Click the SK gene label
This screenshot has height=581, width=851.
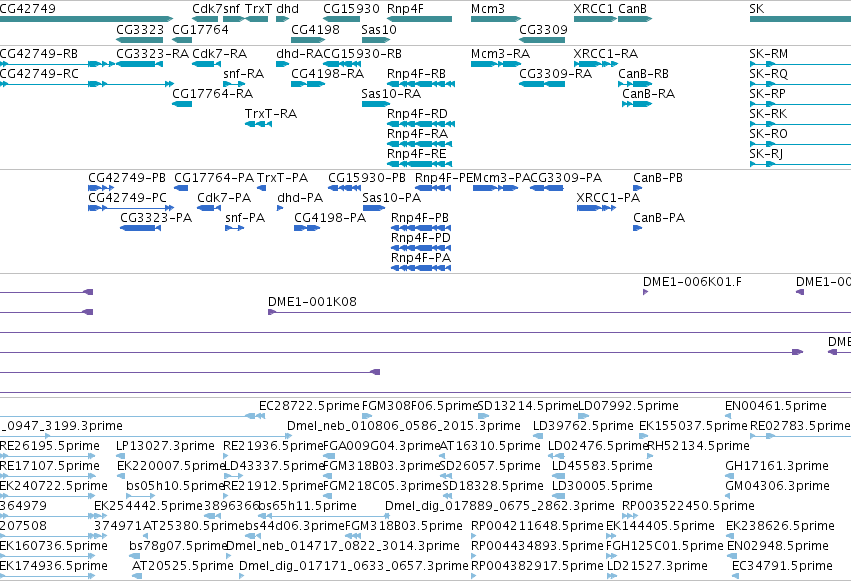pyautogui.click(x=757, y=9)
